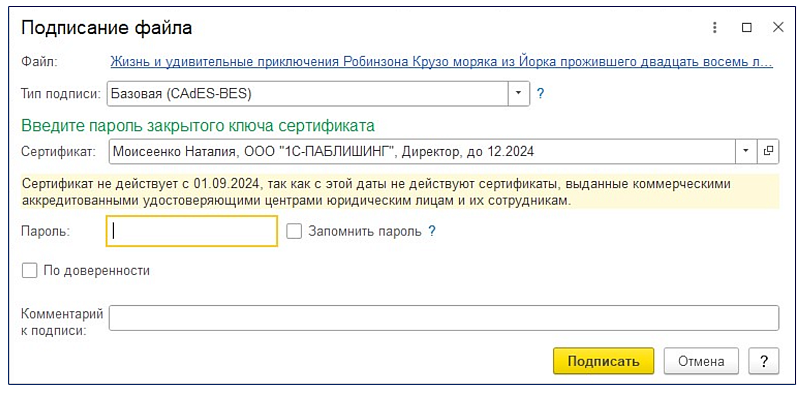
Task: Enable the Запомнить пароль checkbox
Action: [294, 231]
